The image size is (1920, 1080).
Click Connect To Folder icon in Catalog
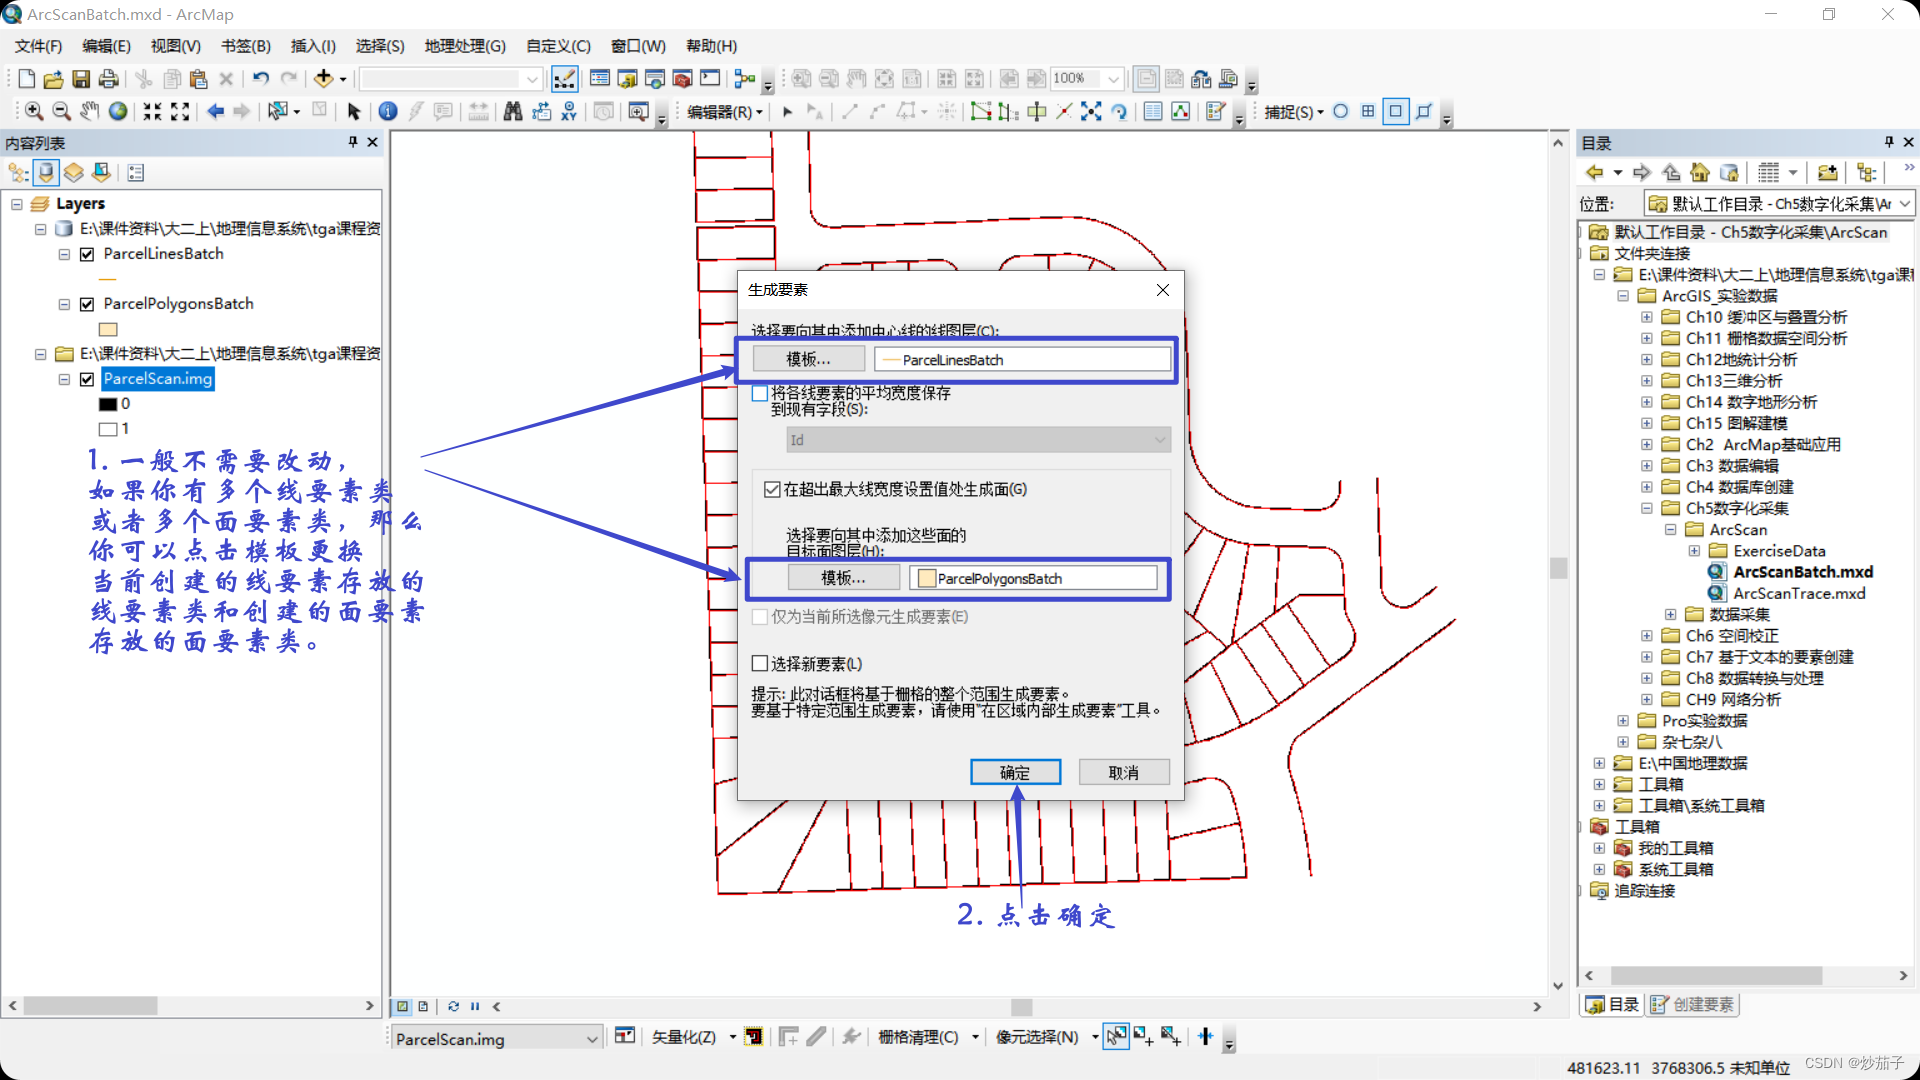pos(1827,173)
